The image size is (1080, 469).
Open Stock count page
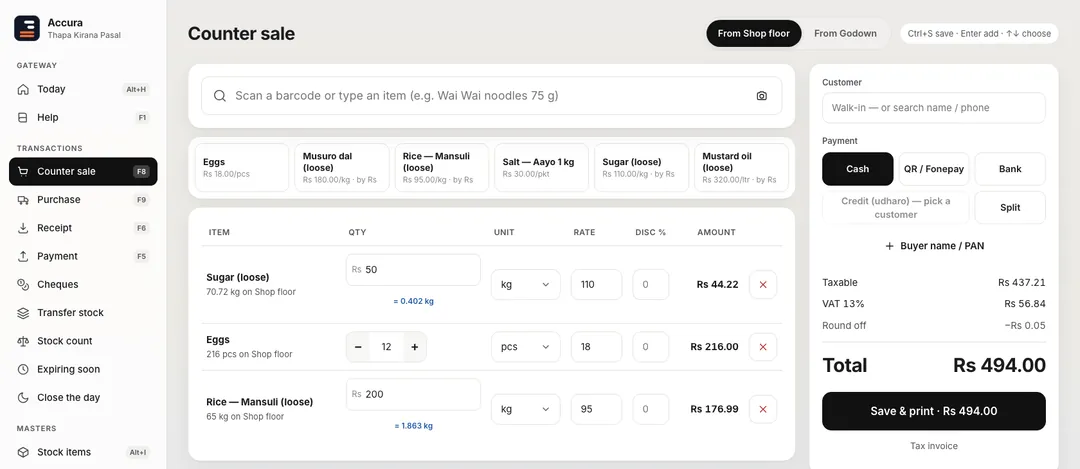tap(83, 341)
